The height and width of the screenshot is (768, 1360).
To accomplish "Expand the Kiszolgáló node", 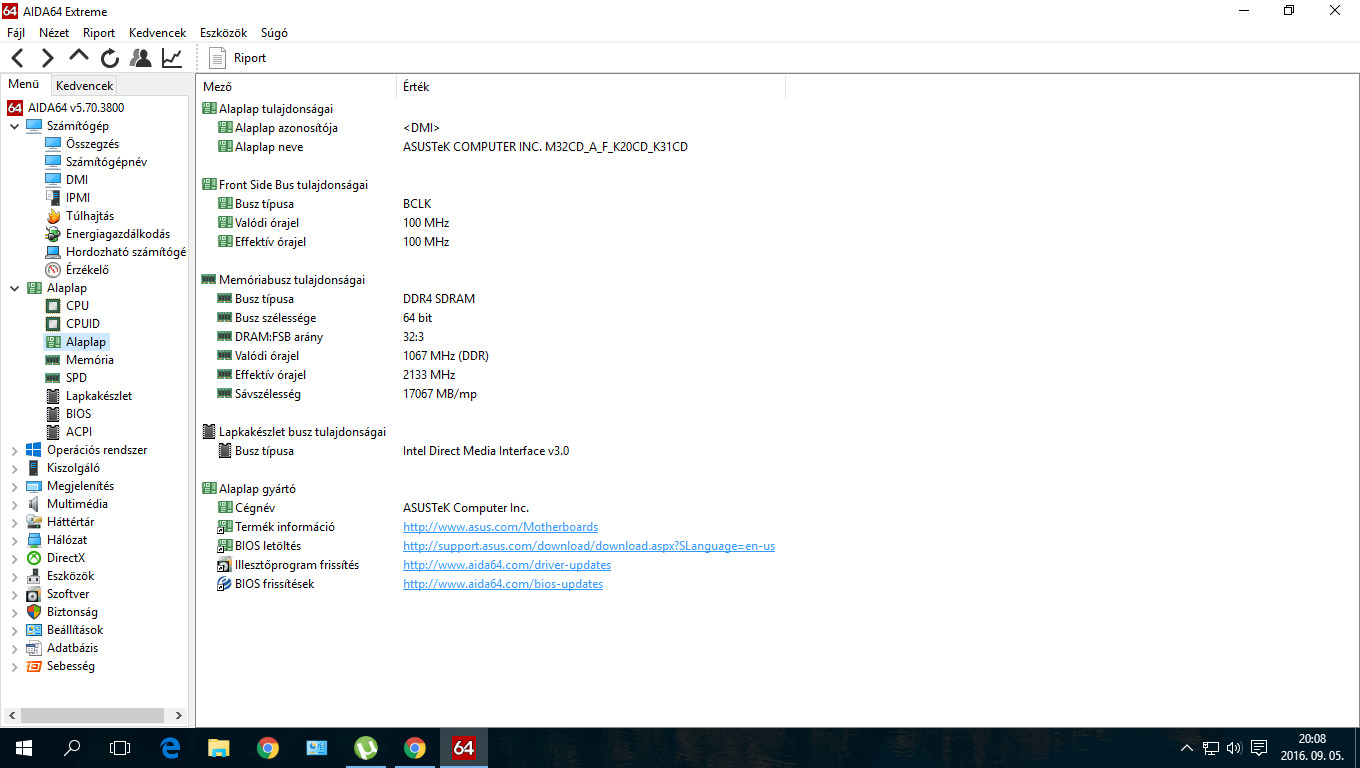I will click(x=14, y=468).
